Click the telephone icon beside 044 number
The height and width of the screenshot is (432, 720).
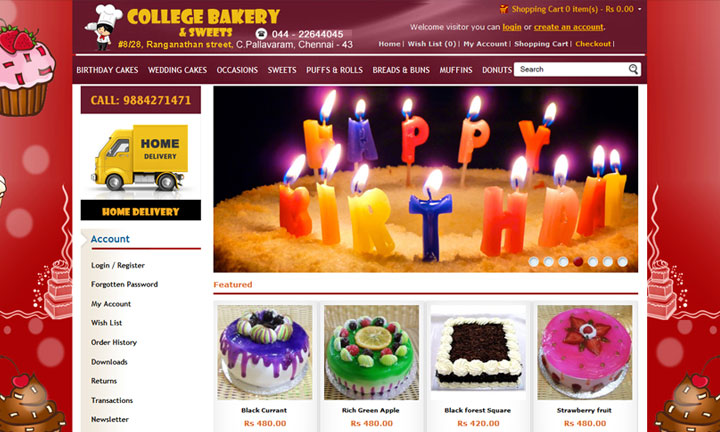(261, 34)
